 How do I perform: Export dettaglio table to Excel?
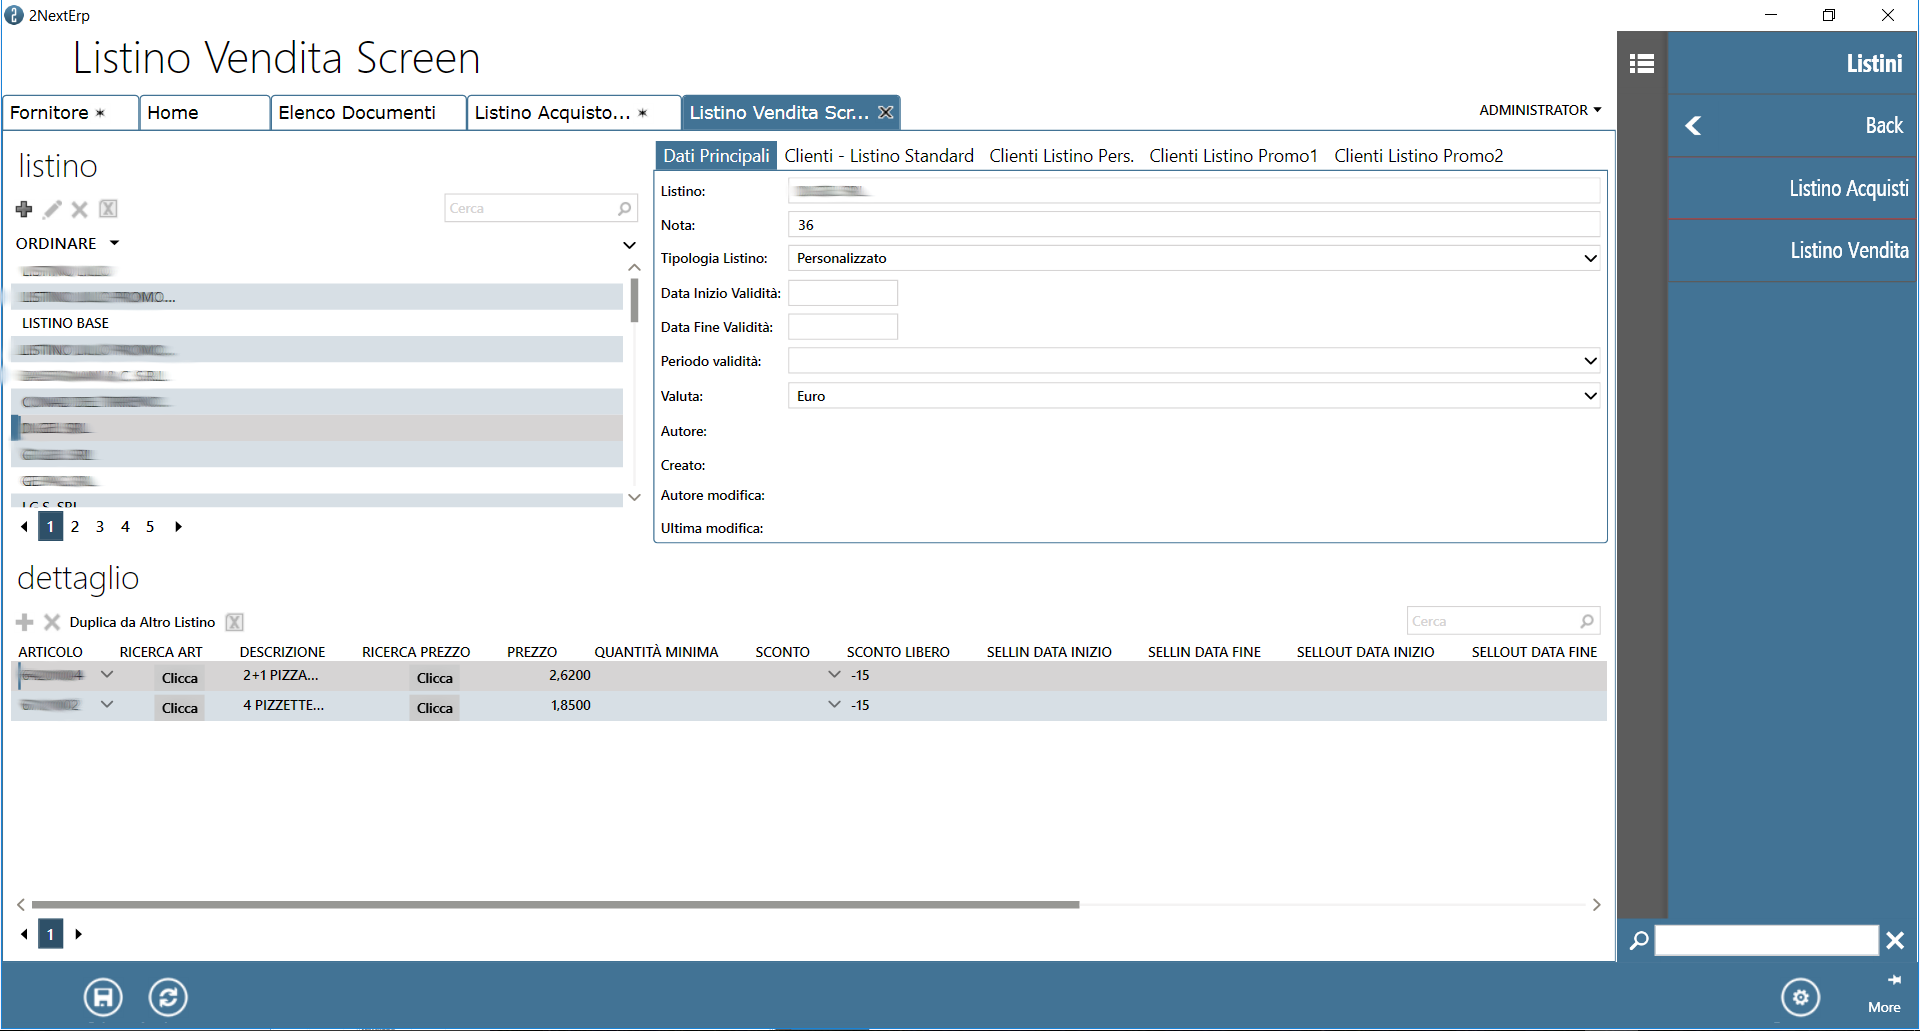coord(234,622)
